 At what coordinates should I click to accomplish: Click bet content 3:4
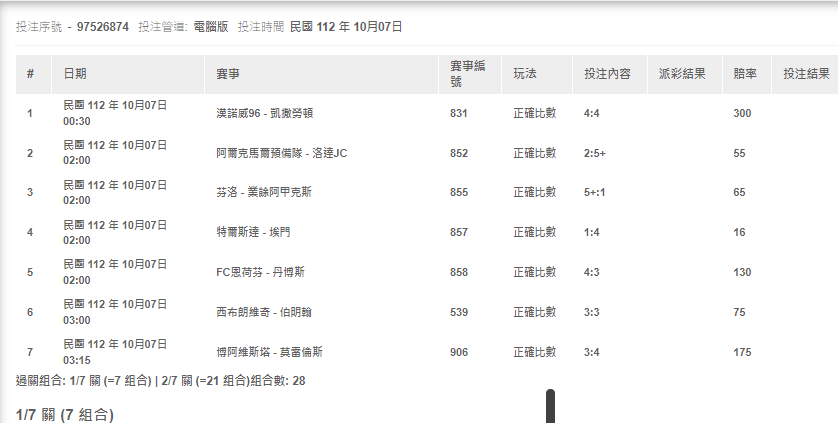click(x=592, y=352)
